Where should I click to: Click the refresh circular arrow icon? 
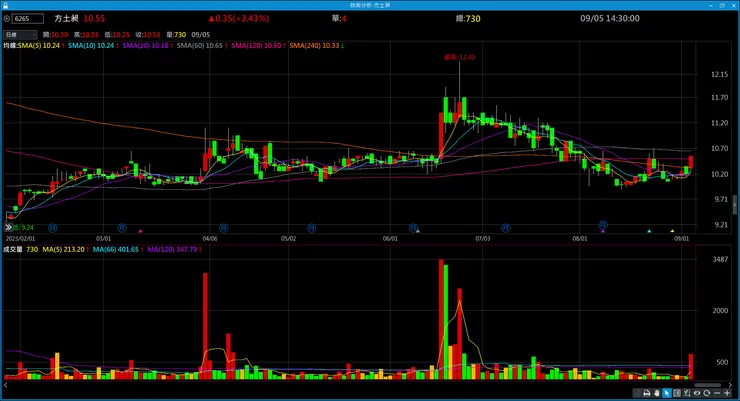point(706,393)
